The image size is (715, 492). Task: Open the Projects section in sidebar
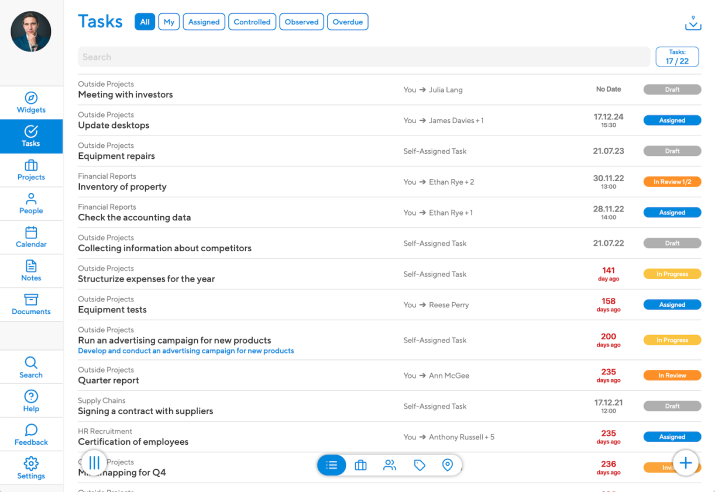(x=31, y=170)
